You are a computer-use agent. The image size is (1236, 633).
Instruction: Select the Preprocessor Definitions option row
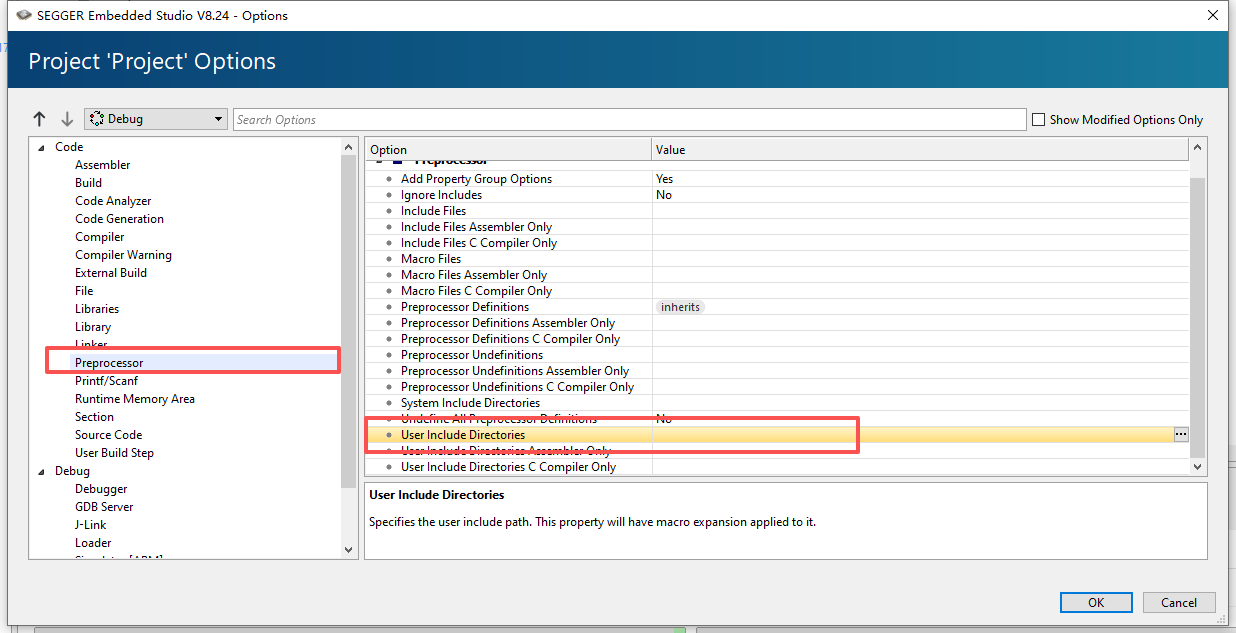coord(465,306)
